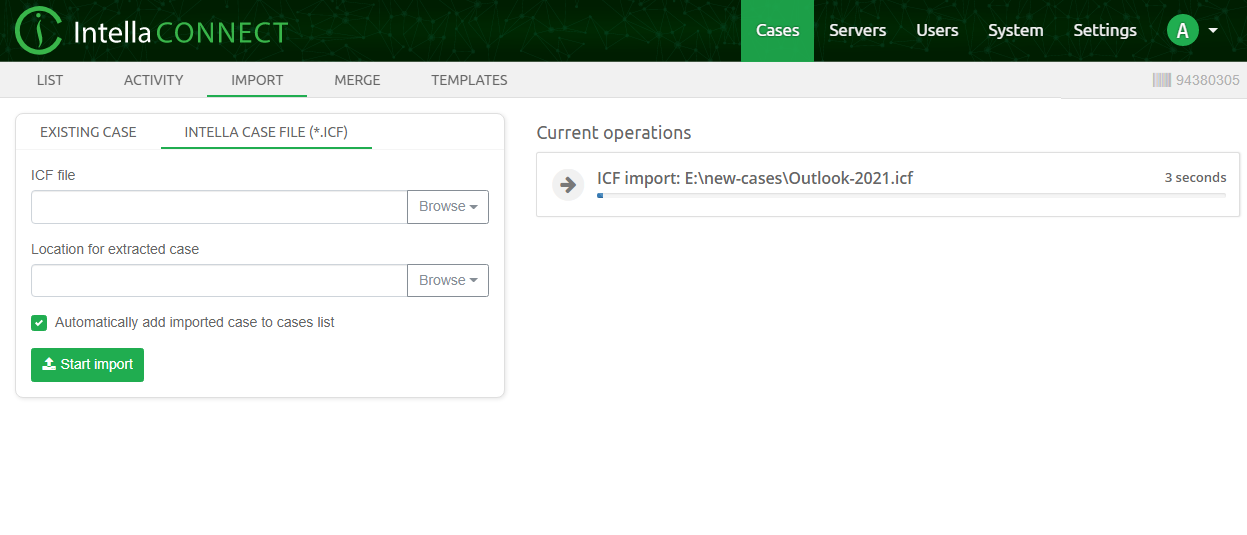This screenshot has height=535, width=1247.
Task: Open the Activity subtab
Action: pyautogui.click(x=153, y=80)
